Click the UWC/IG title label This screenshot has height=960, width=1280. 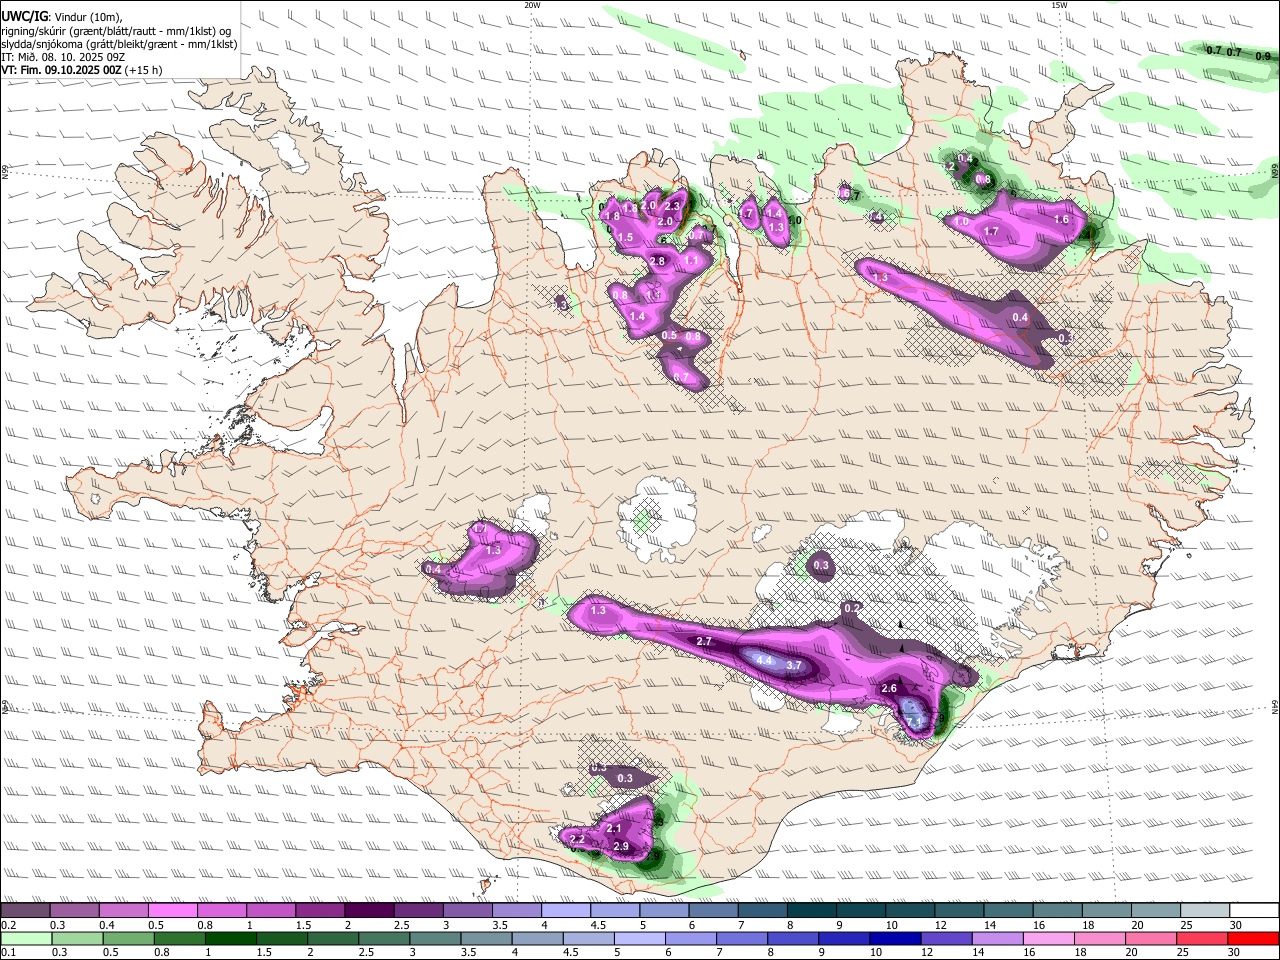[23, 16]
